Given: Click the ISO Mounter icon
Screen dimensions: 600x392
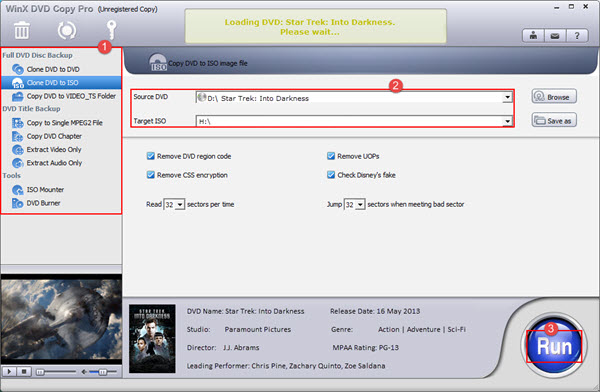Looking at the screenshot, I should pyautogui.click(x=18, y=190).
